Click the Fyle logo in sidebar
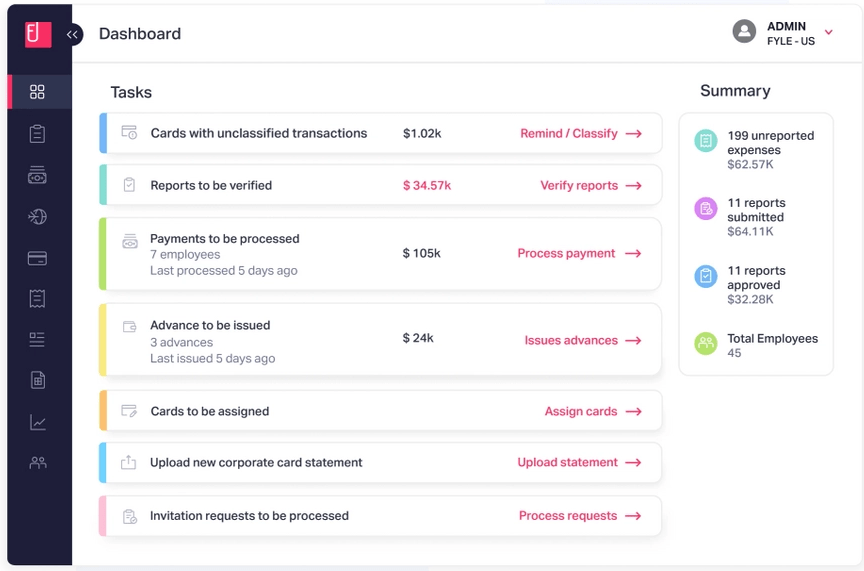 [38, 34]
